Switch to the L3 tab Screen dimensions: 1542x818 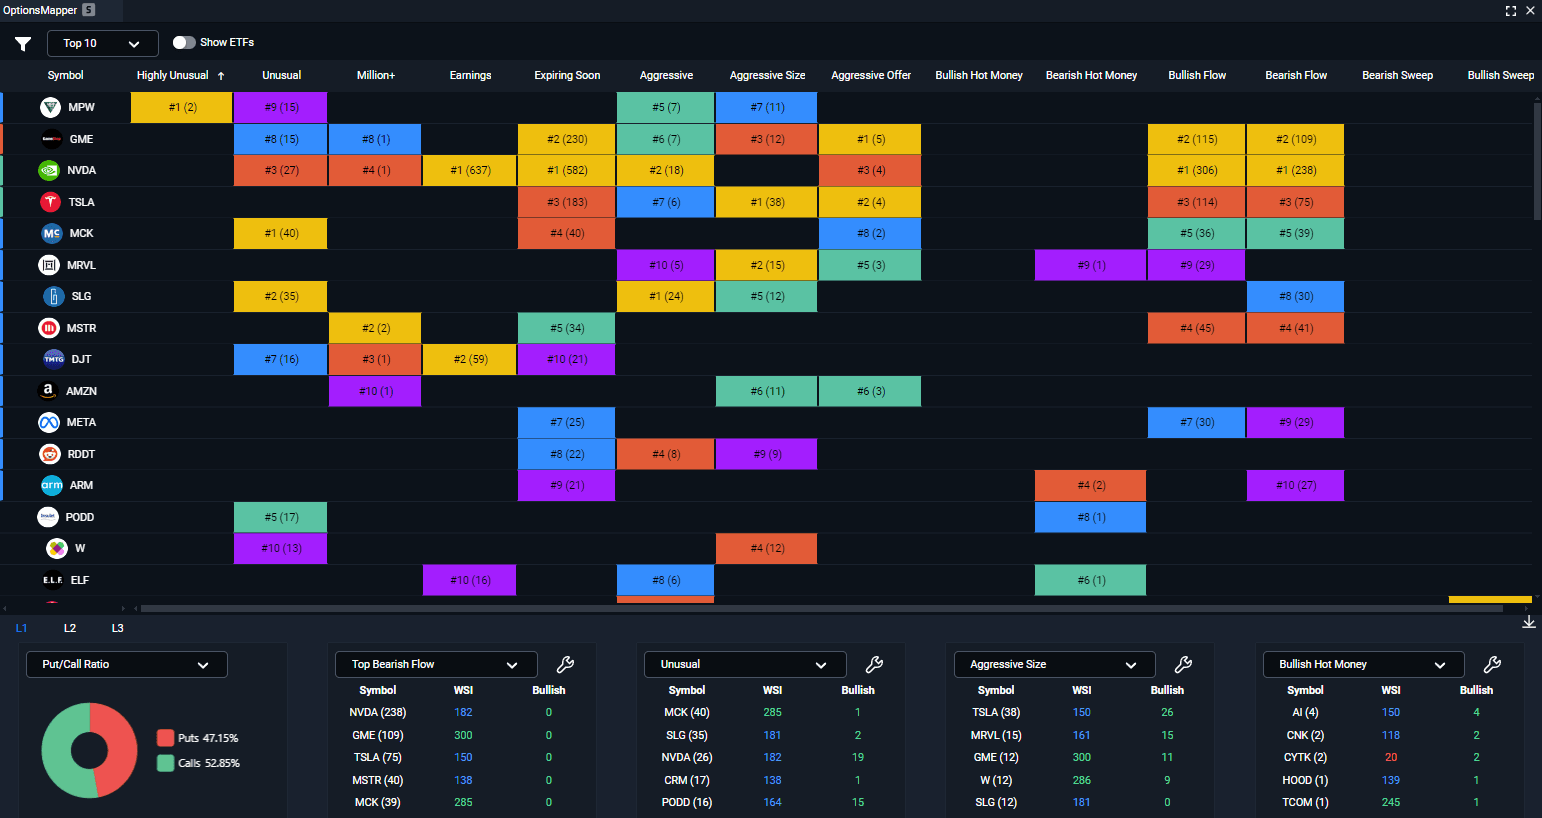tap(117, 628)
